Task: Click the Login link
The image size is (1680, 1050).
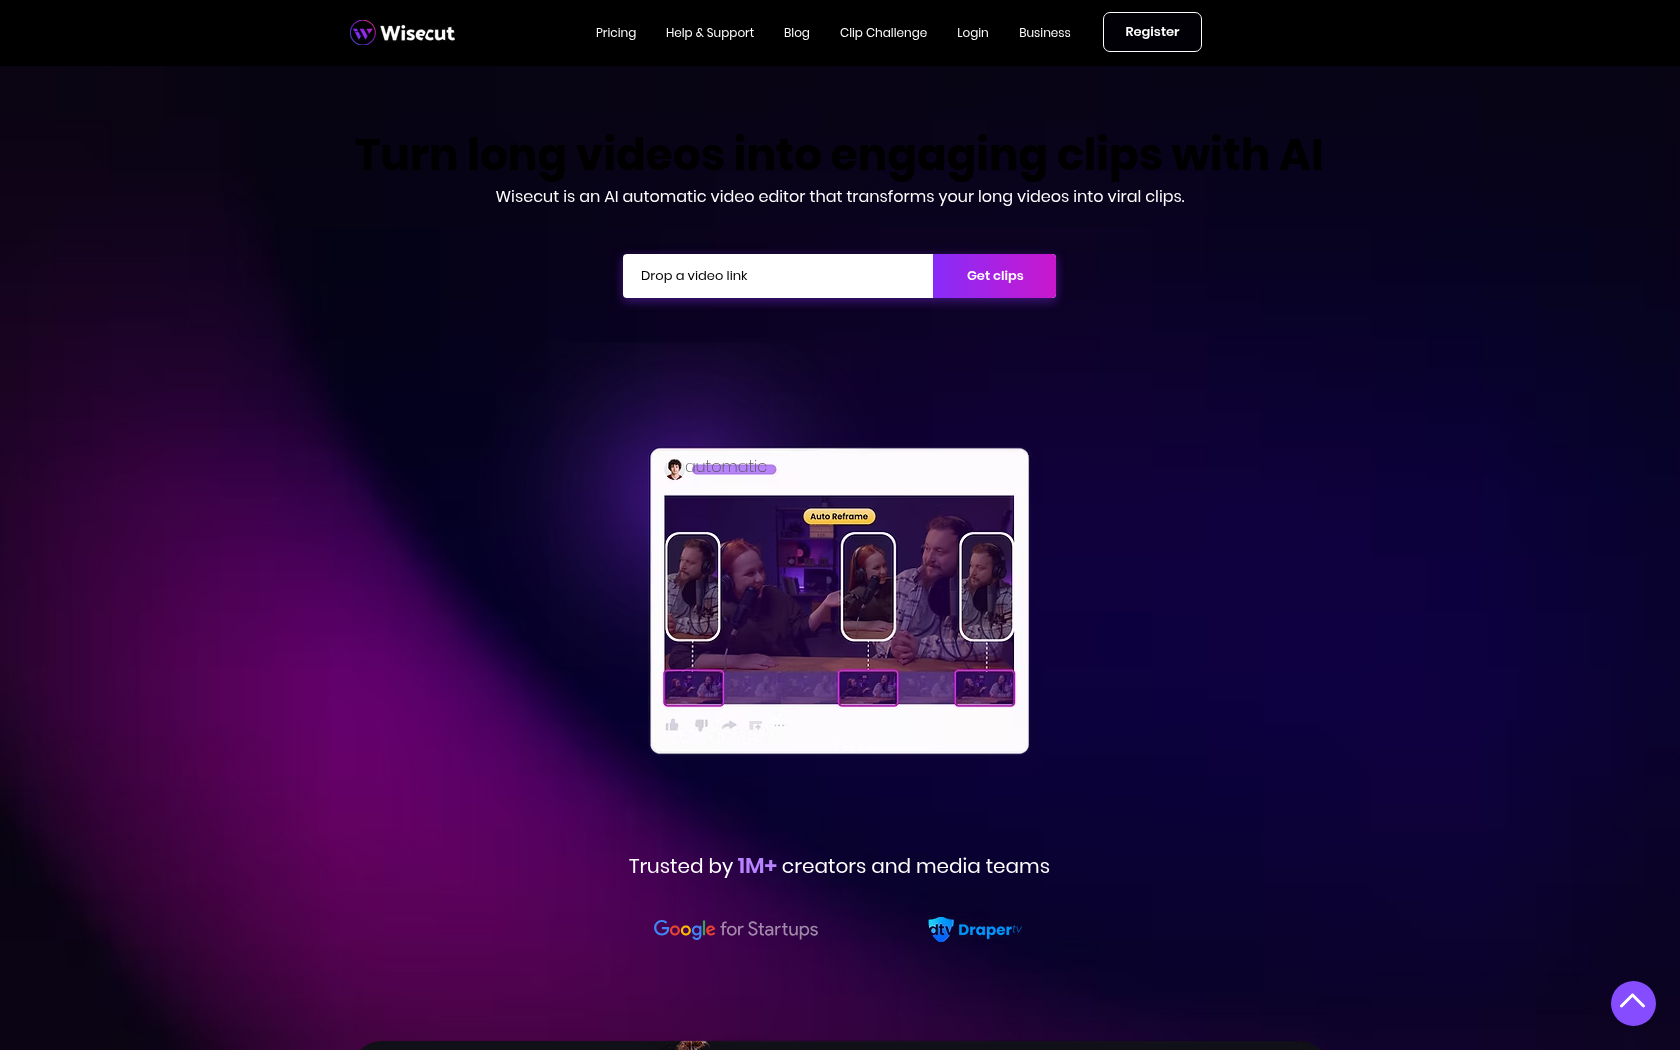Action: (973, 33)
